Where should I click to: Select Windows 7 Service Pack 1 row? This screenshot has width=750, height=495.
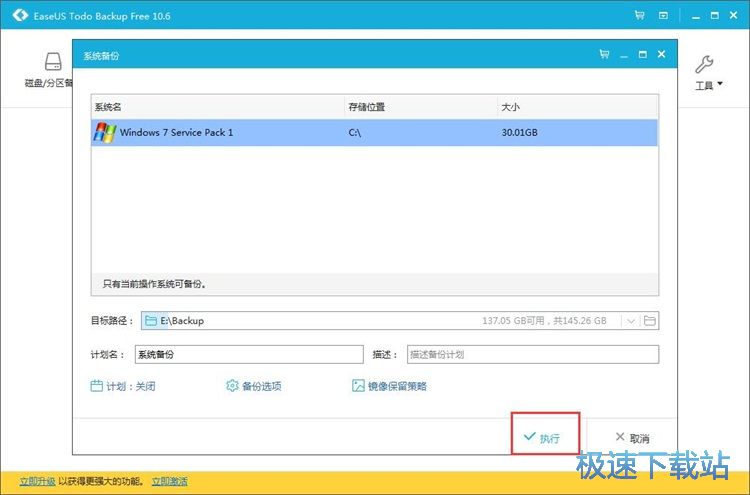[375, 132]
